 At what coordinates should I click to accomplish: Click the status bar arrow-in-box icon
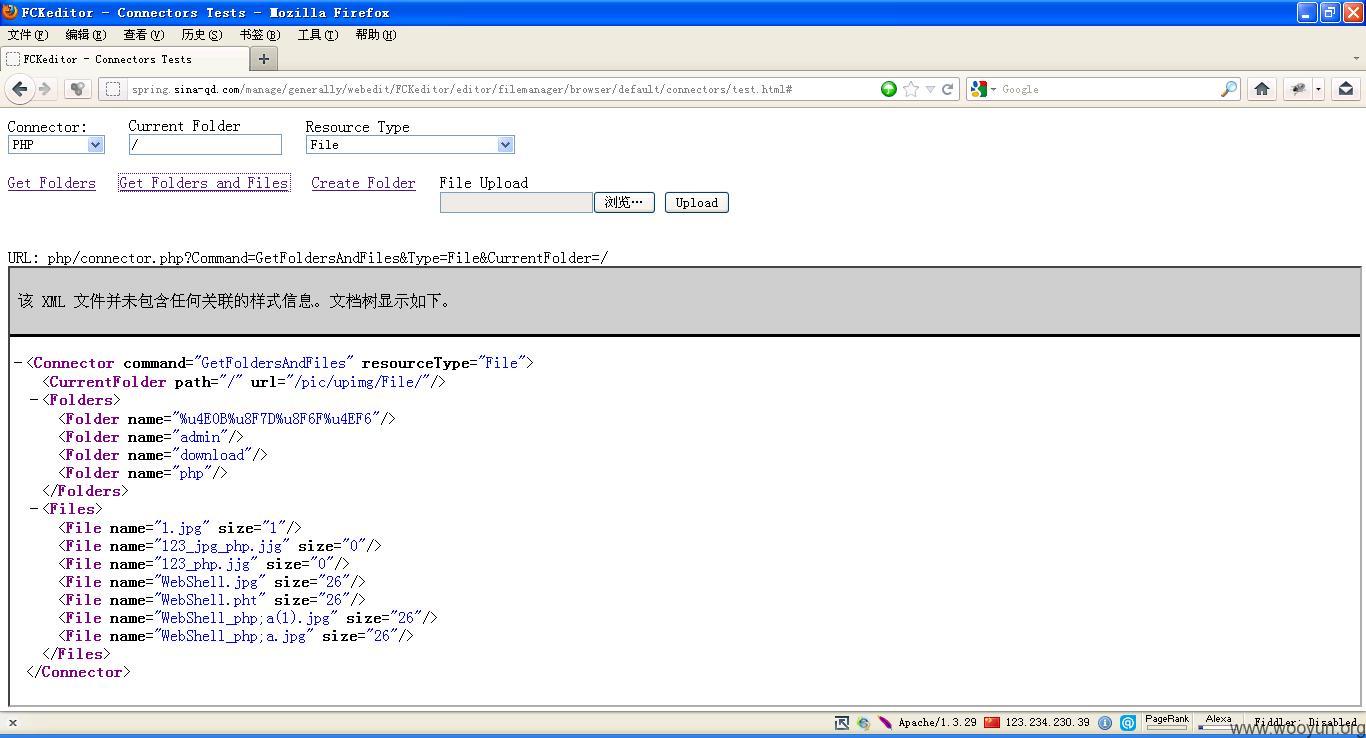841,722
